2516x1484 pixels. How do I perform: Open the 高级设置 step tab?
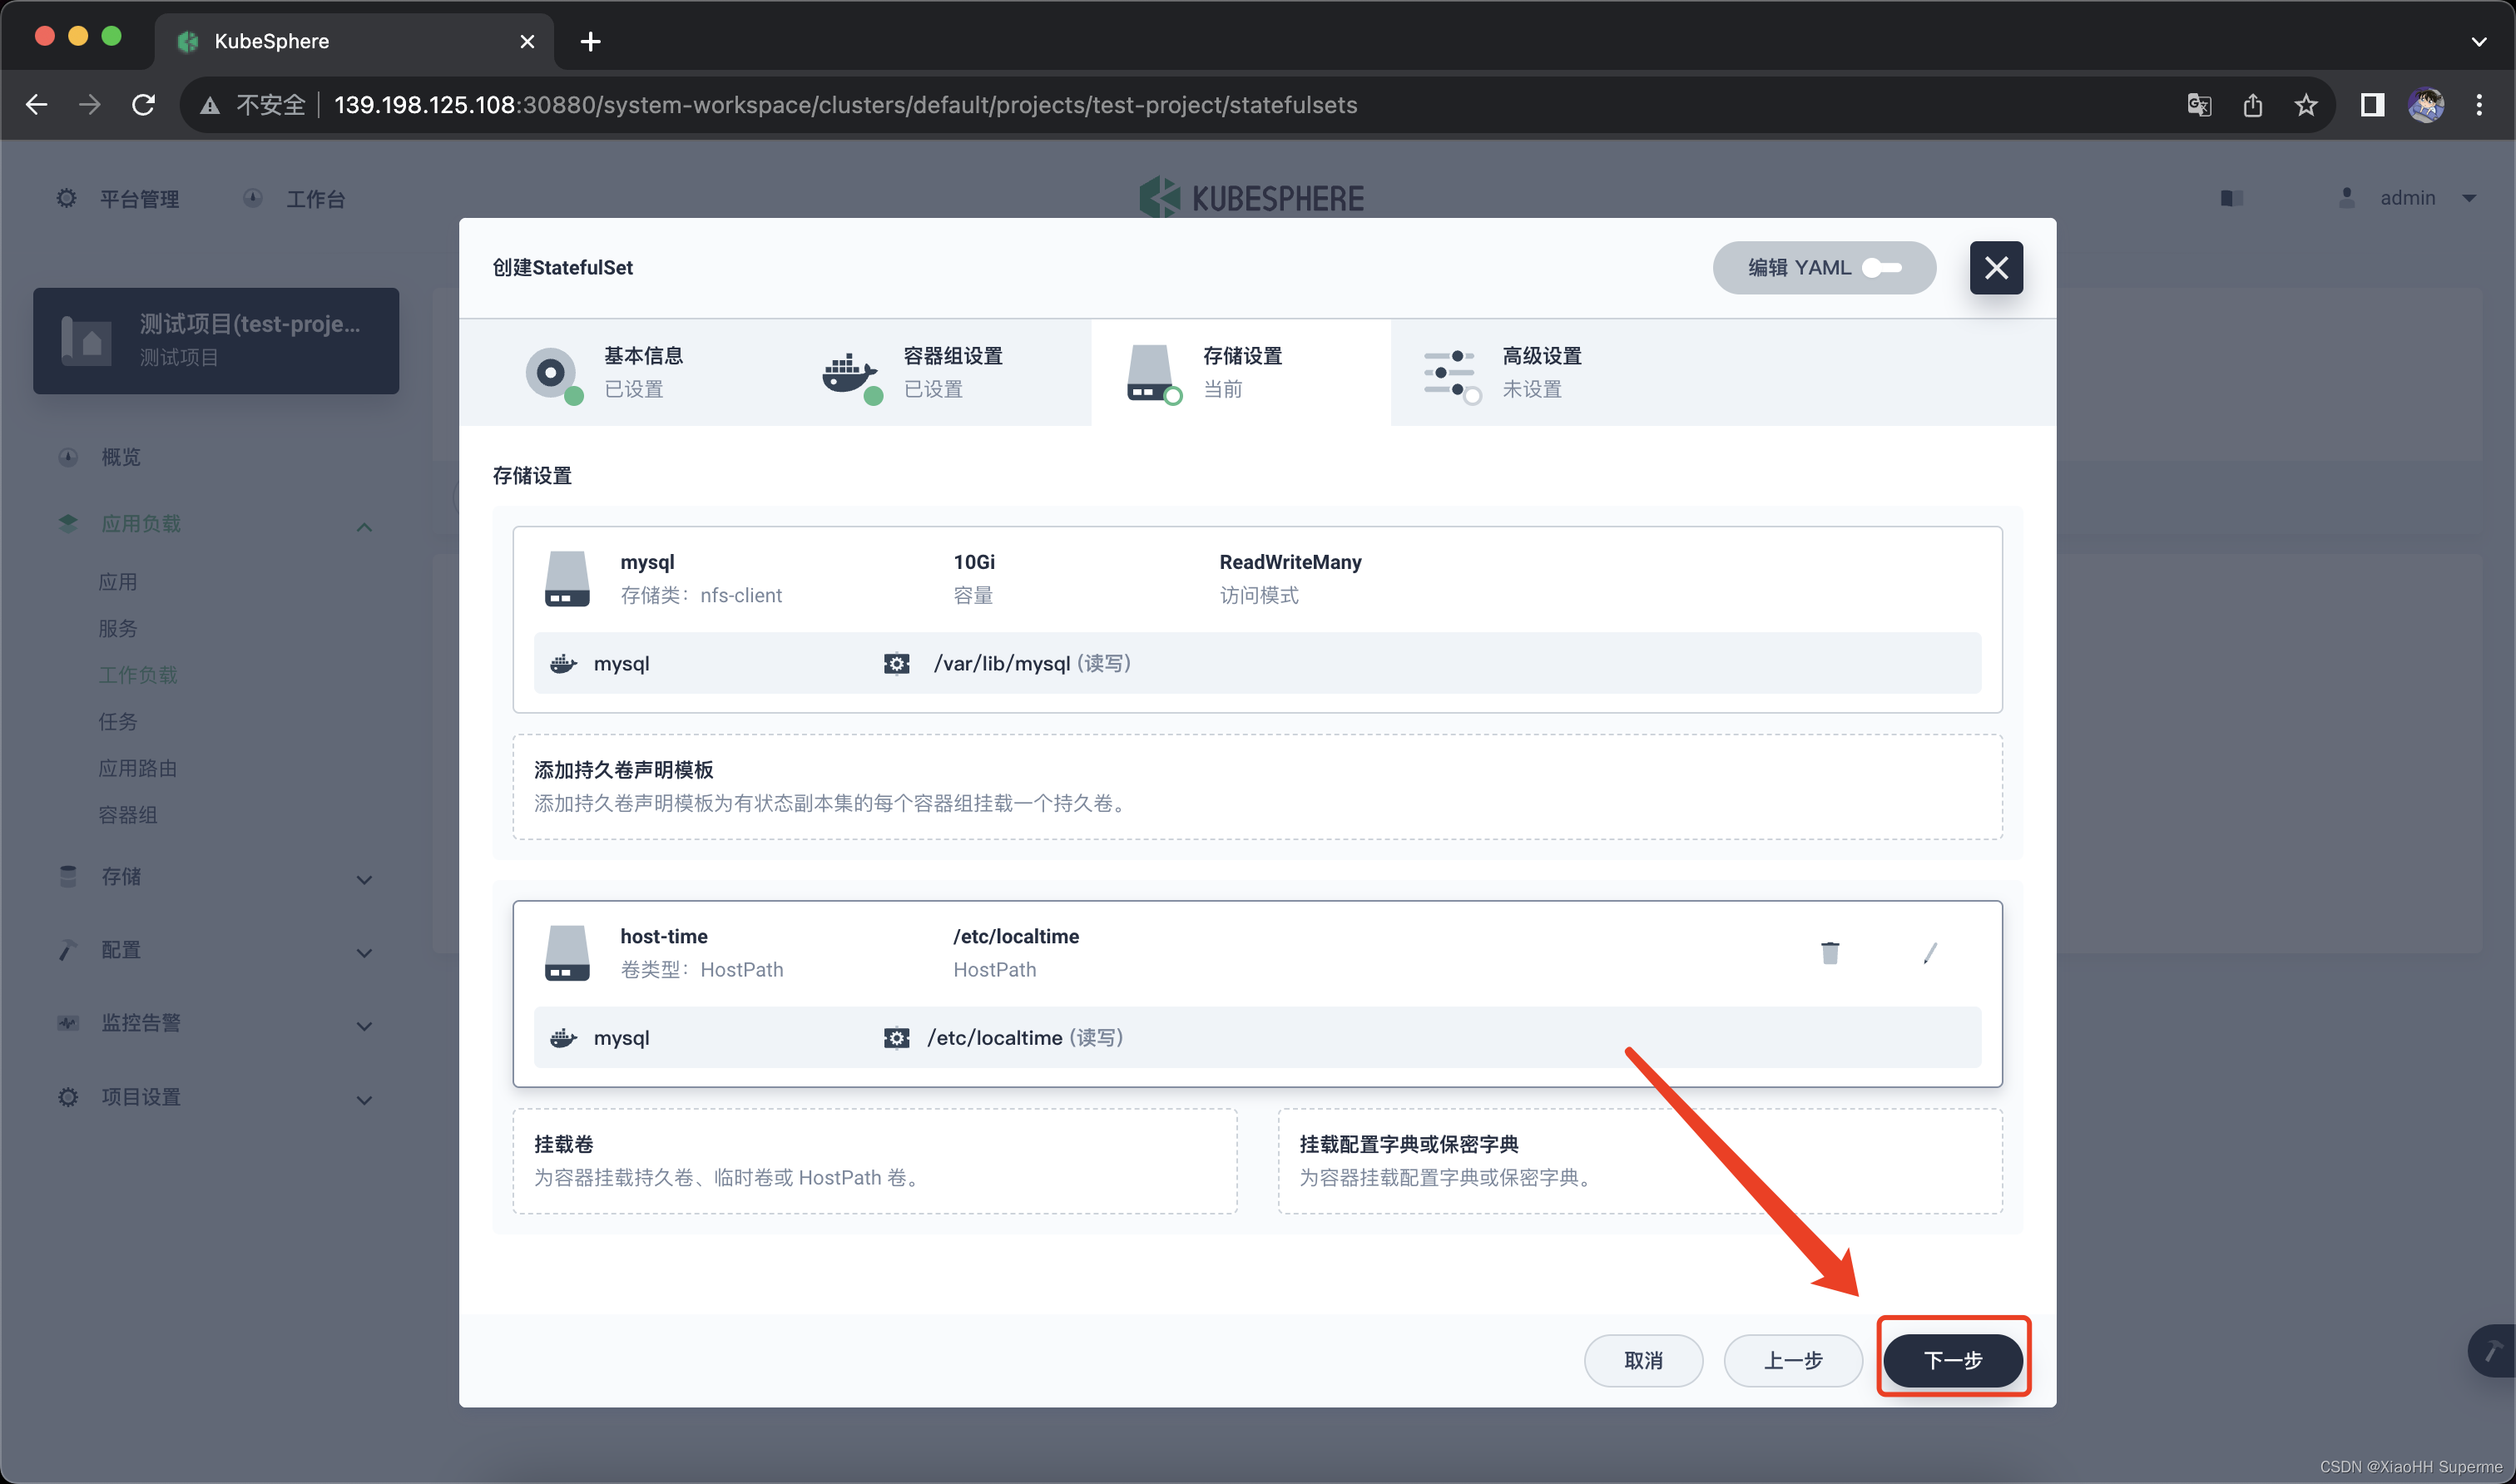click(1540, 372)
